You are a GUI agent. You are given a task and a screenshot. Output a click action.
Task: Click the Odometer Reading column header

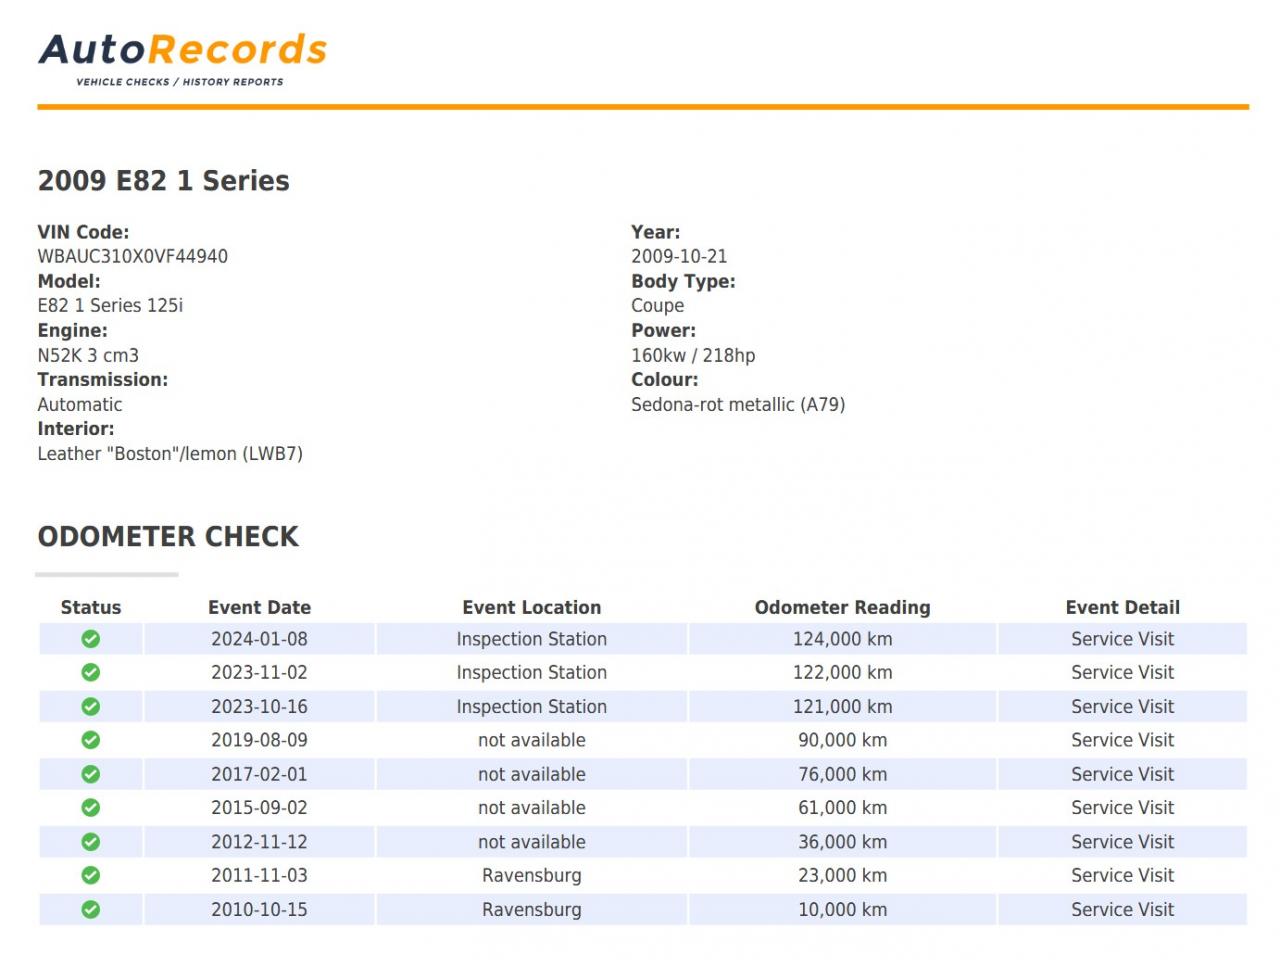tap(843, 607)
